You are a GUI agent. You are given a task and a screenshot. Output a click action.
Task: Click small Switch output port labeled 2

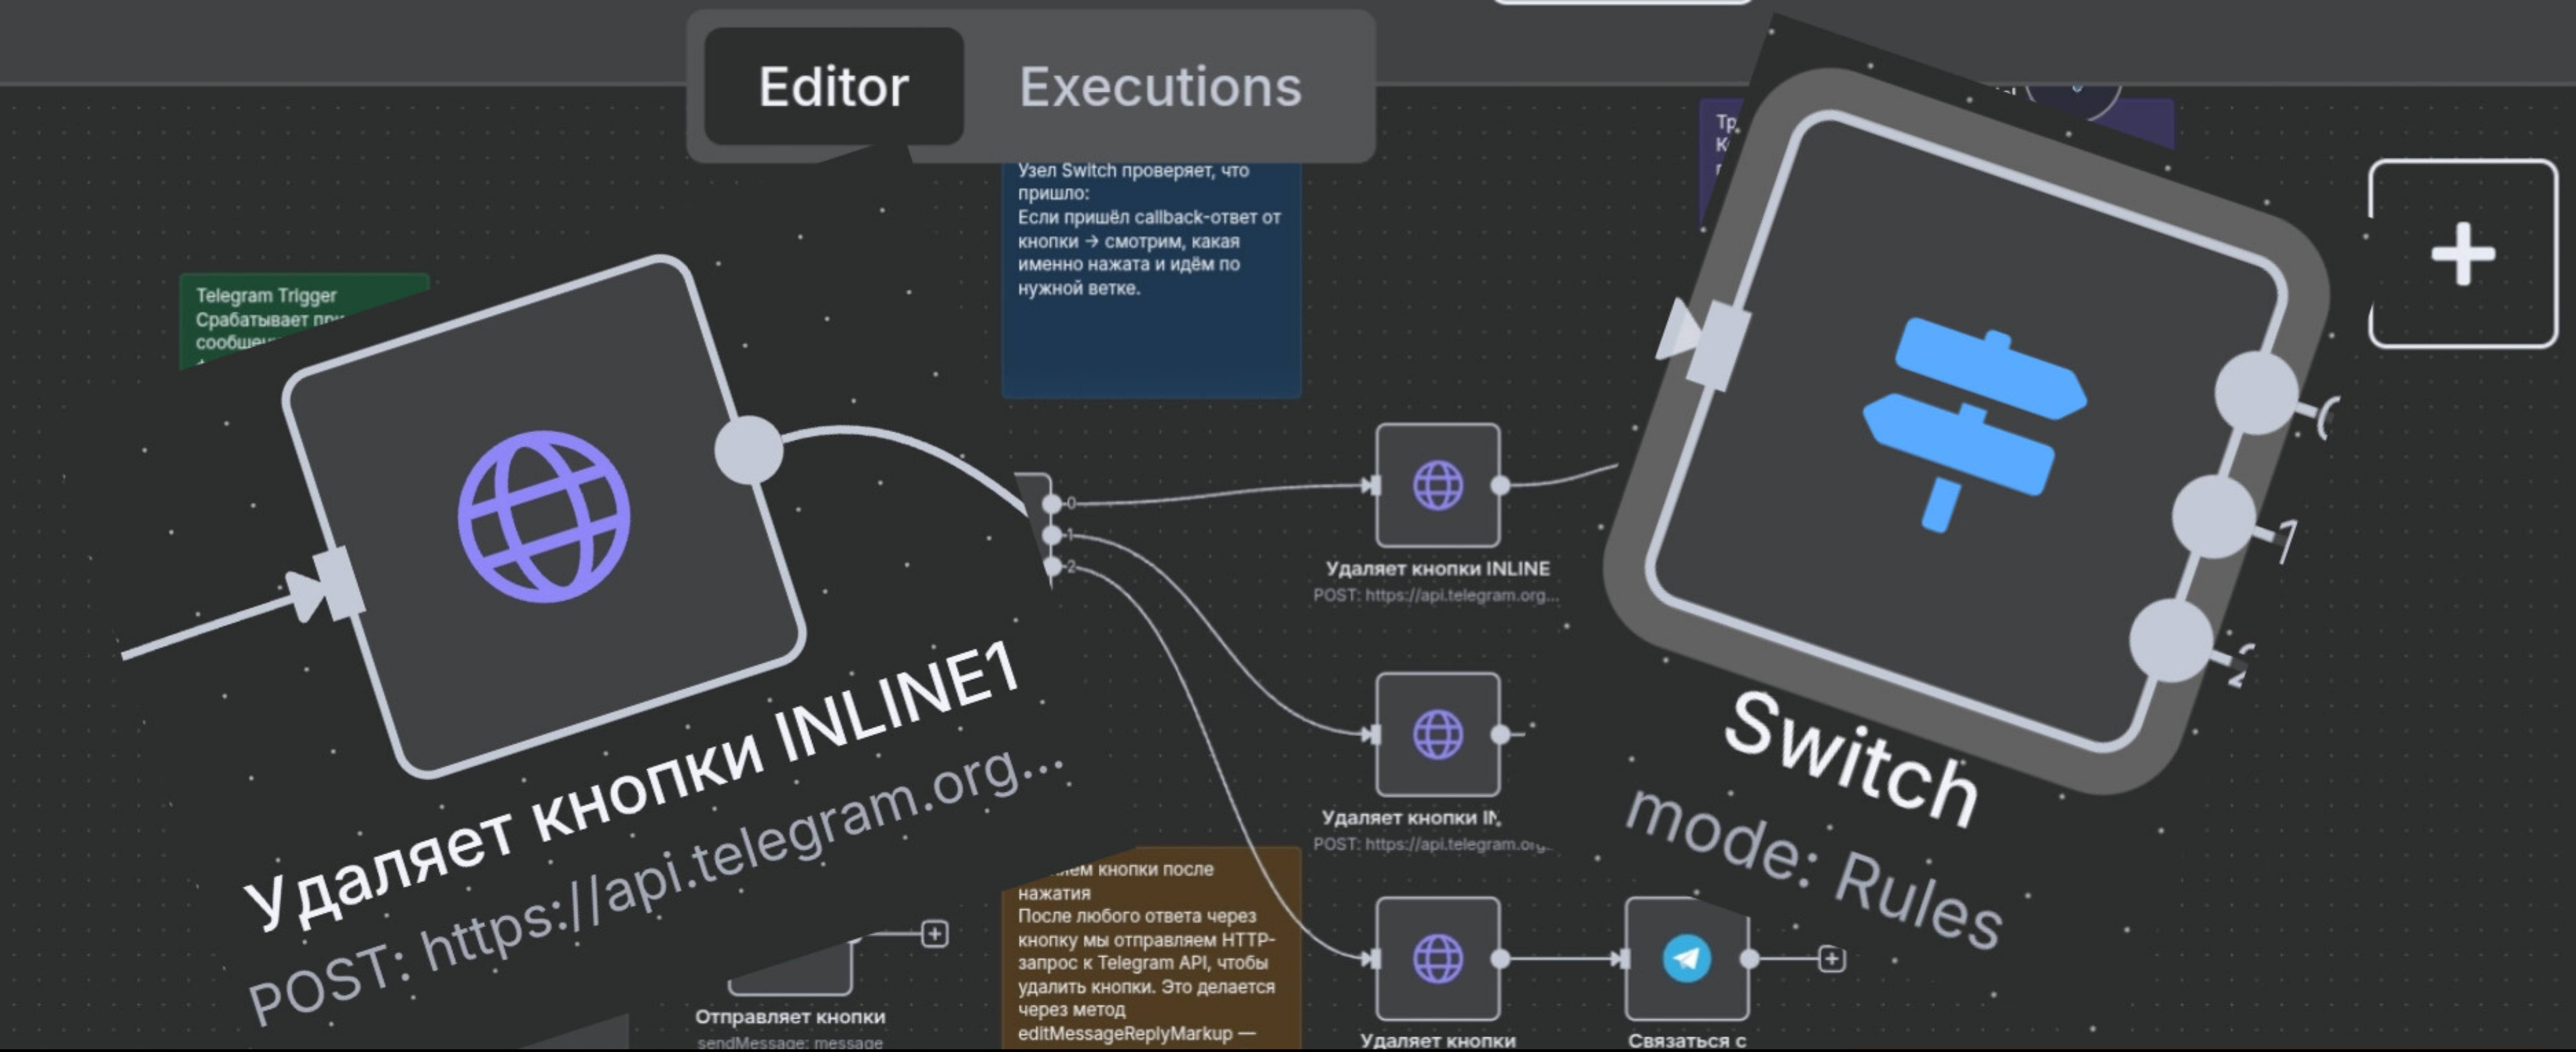(x=1052, y=568)
